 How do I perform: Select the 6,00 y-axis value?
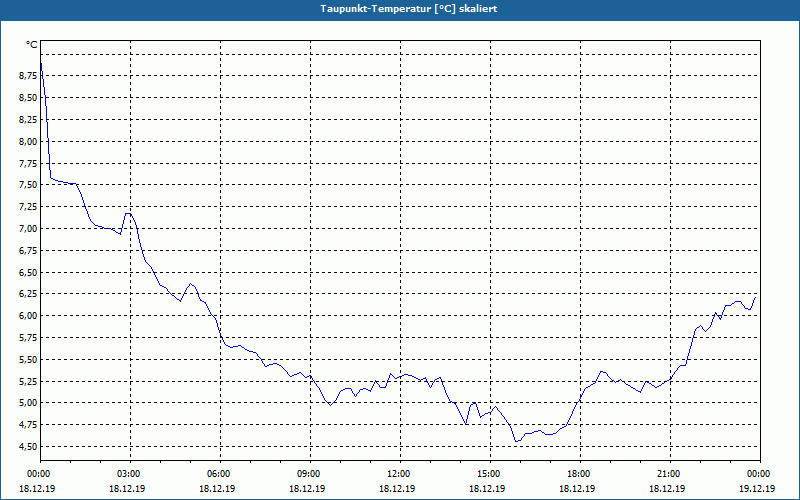click(28, 316)
